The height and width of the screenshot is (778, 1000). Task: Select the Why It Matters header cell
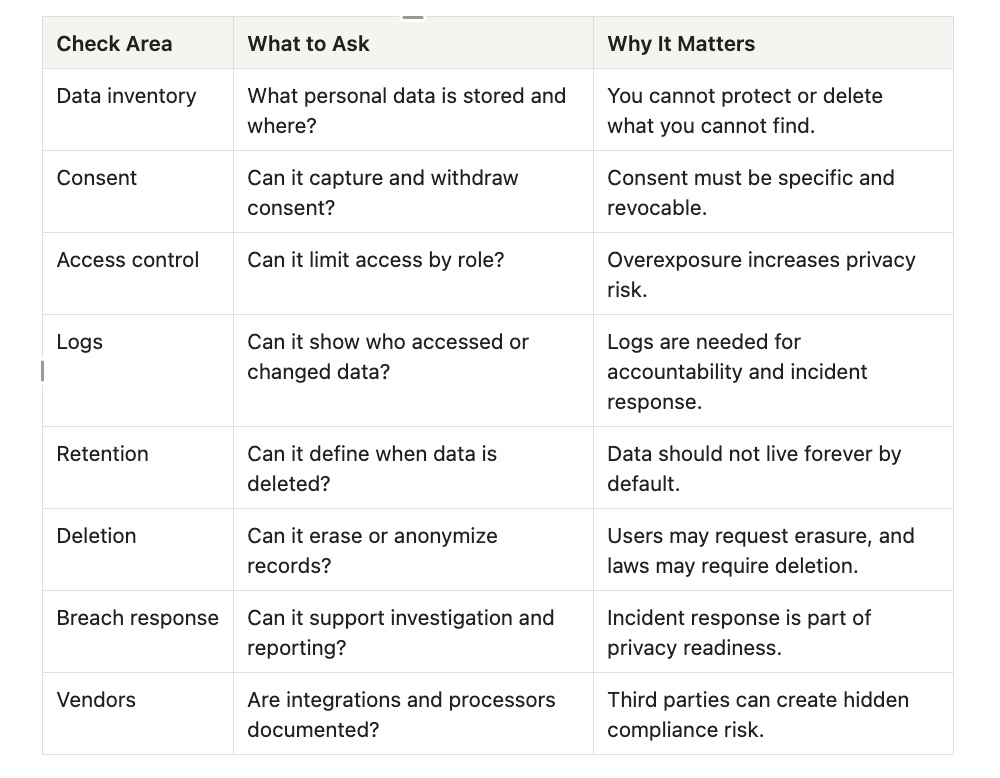point(773,43)
